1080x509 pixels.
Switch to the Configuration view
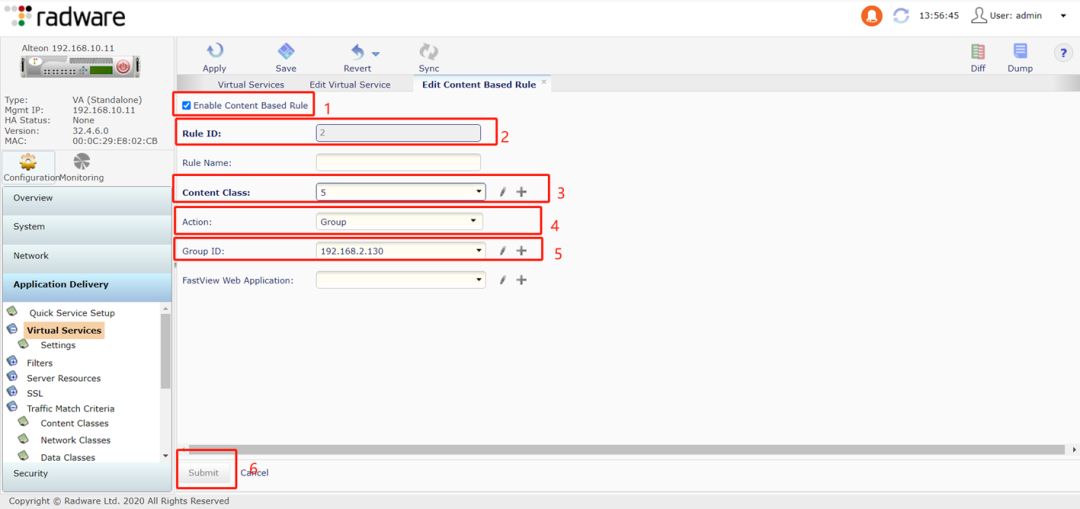29,166
